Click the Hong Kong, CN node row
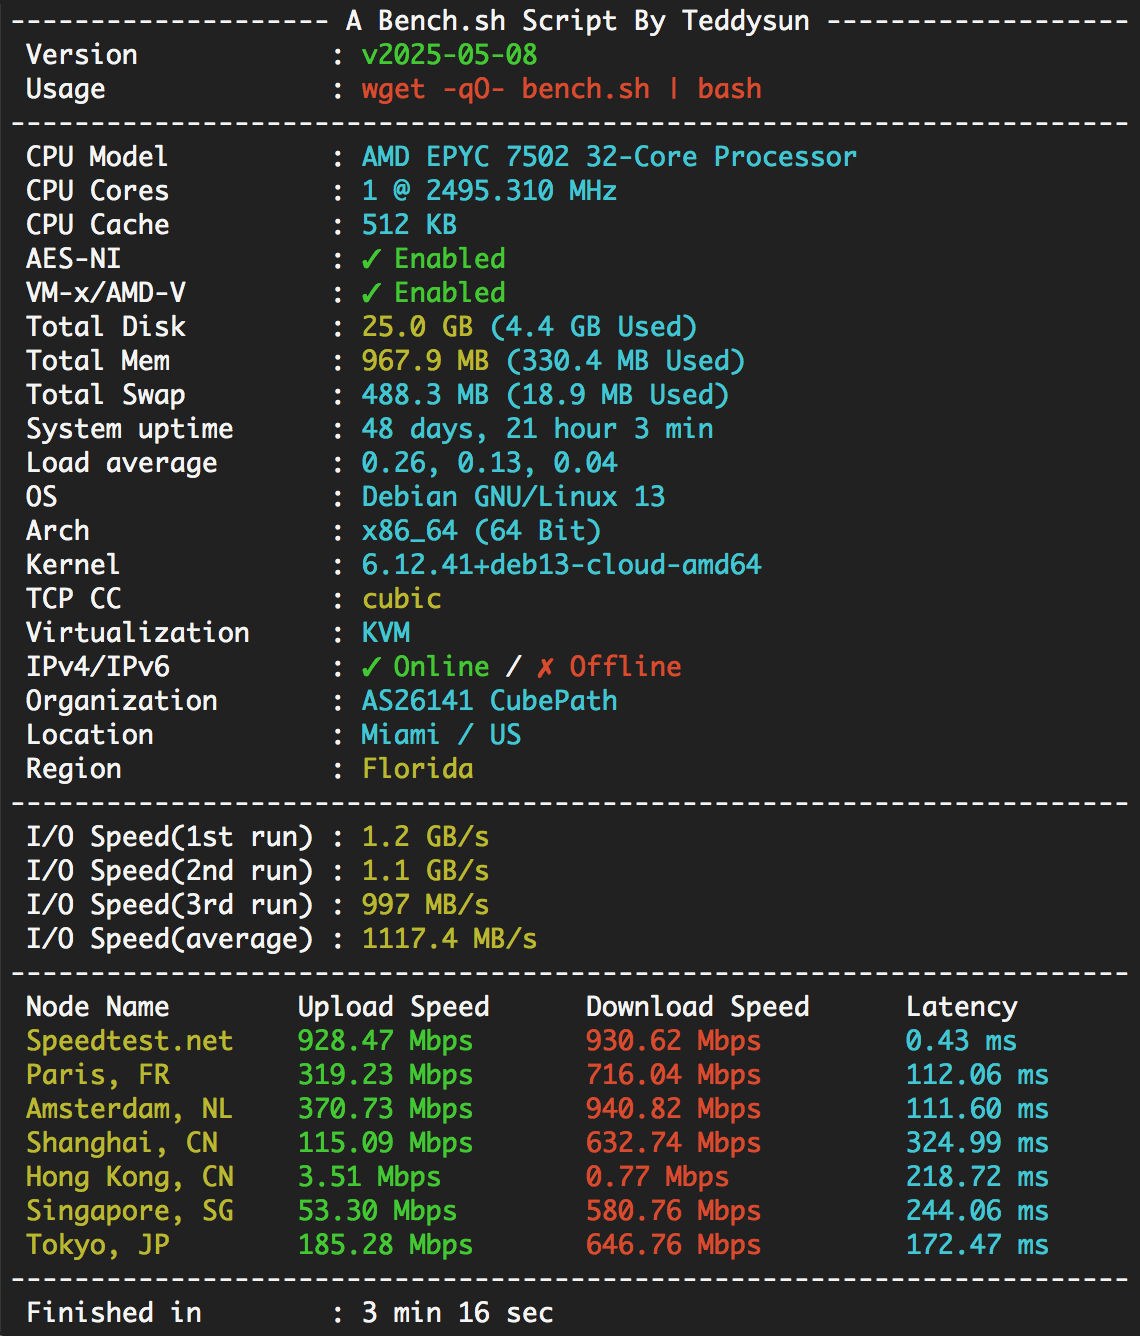 coord(129,1177)
